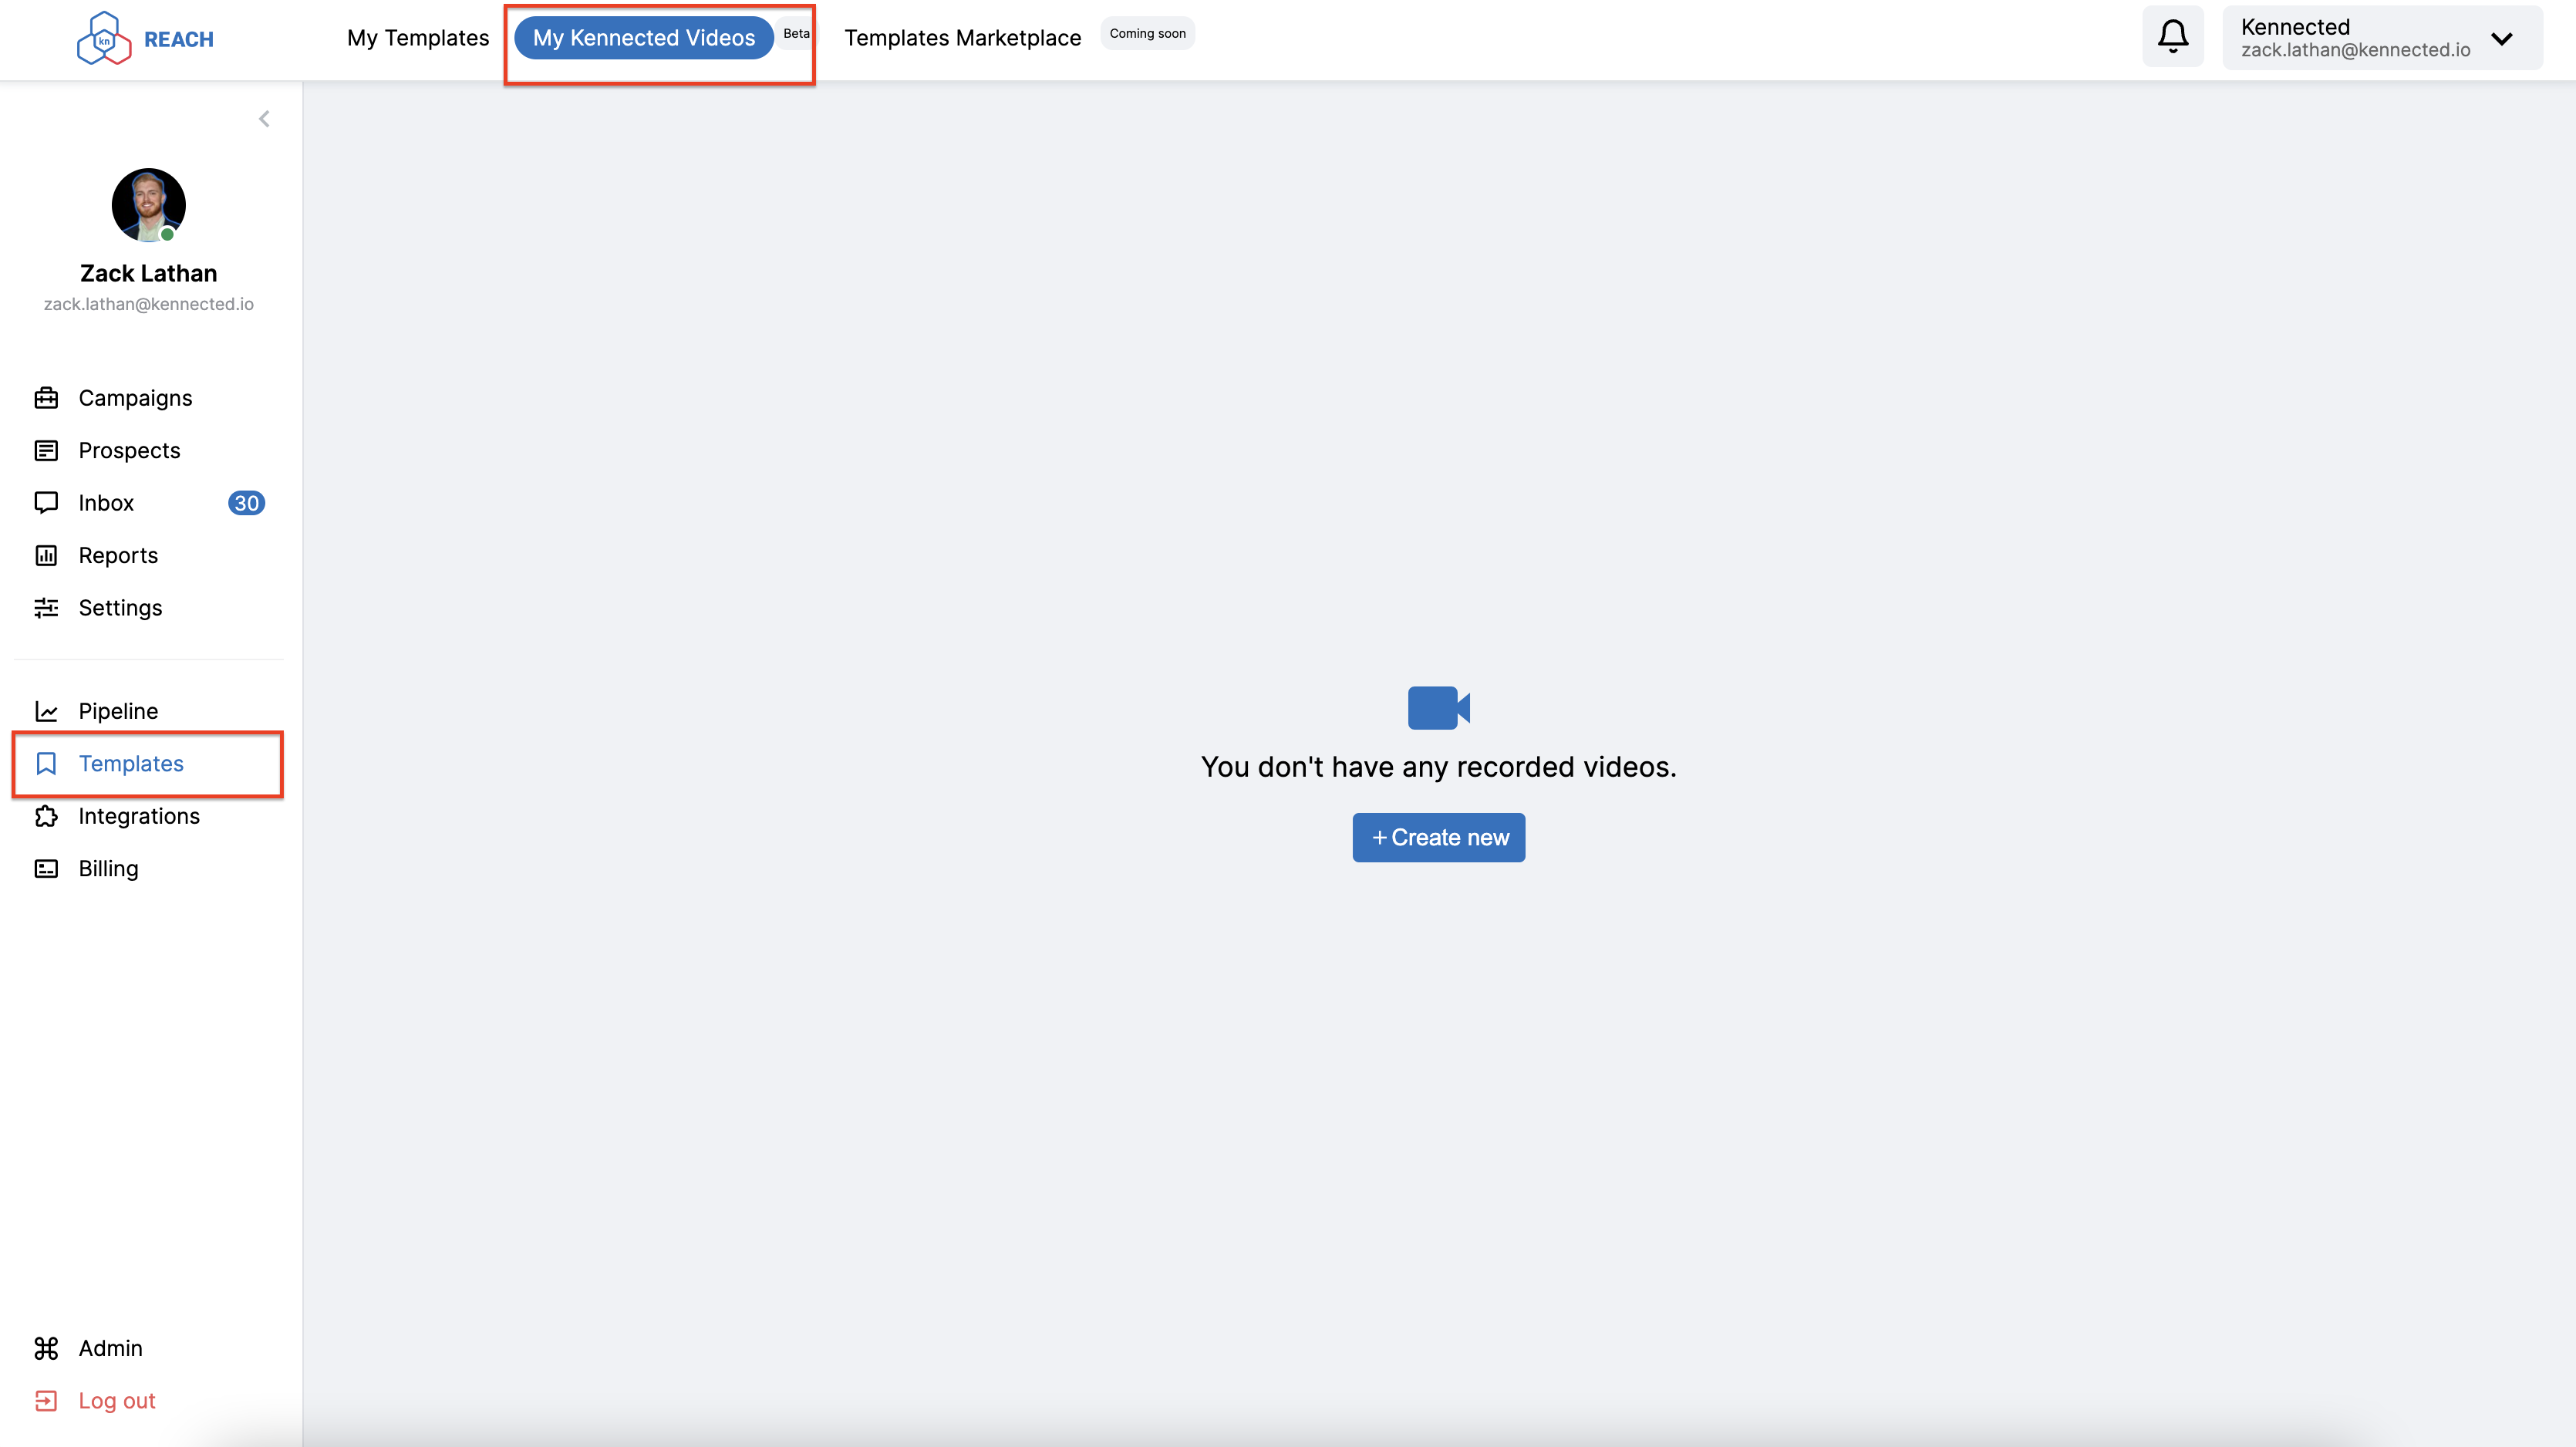
Task: Go to Billing
Action: click(108, 869)
